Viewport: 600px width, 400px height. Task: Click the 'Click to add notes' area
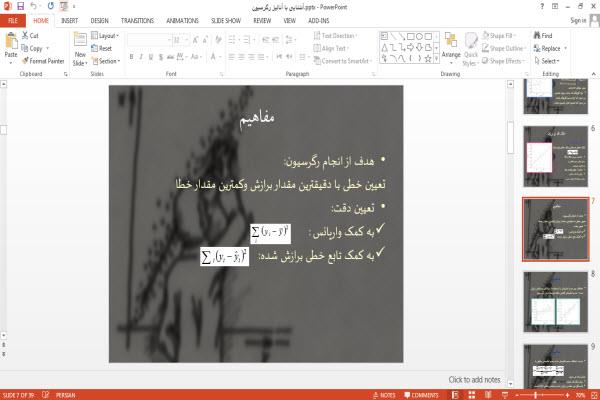coord(474,380)
